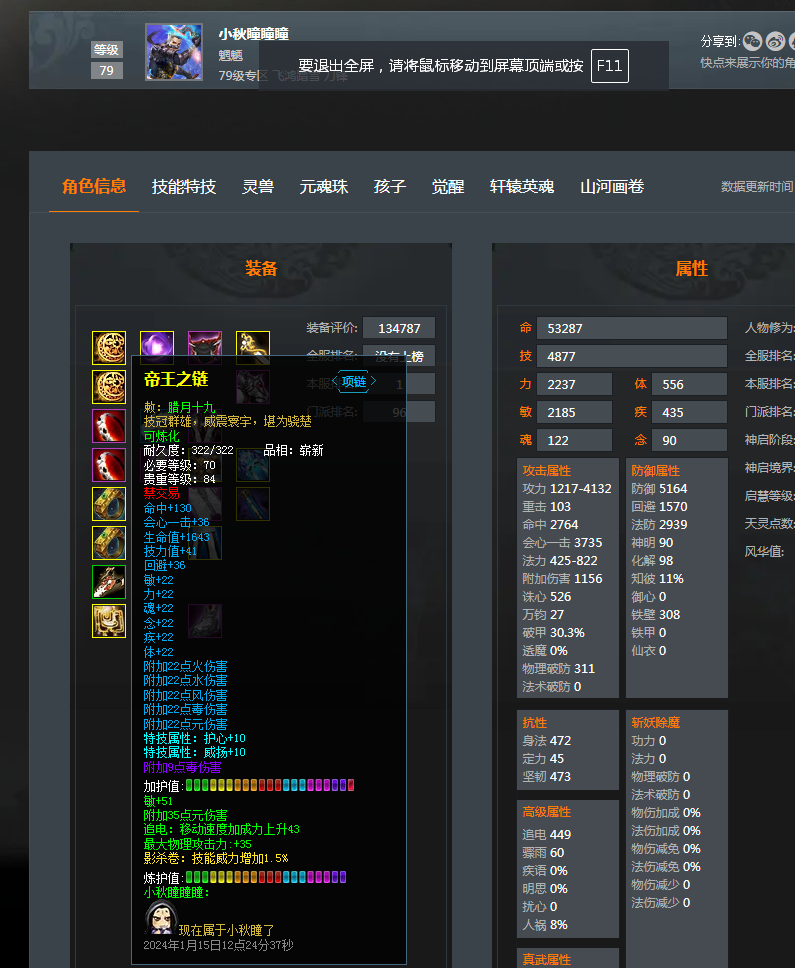Click the dimmed wolf armor icon behind tooltip
The height and width of the screenshot is (968, 795).
point(253,386)
